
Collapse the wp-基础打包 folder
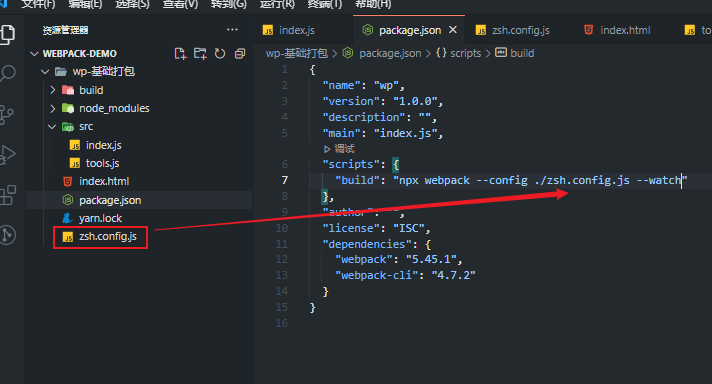pos(45,72)
